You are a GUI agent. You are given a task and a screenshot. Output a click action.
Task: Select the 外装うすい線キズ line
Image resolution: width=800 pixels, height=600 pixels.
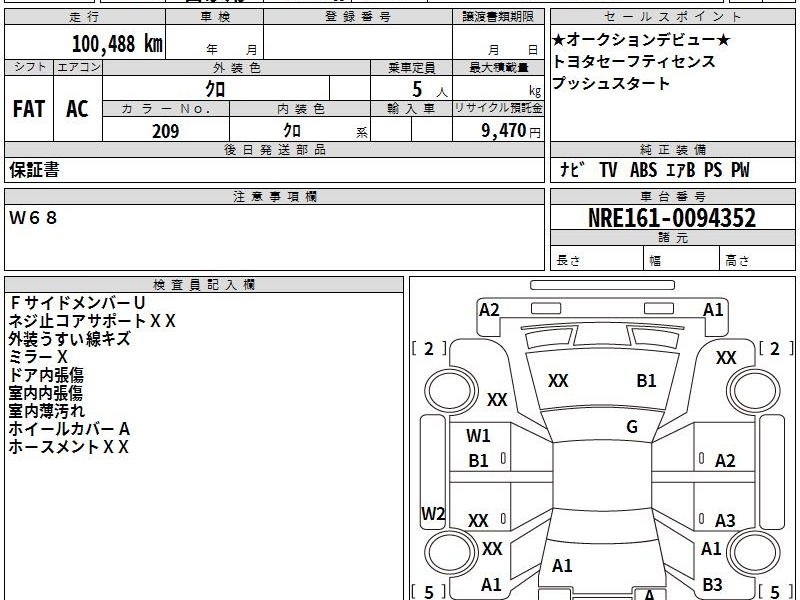pyautogui.click(x=69, y=339)
